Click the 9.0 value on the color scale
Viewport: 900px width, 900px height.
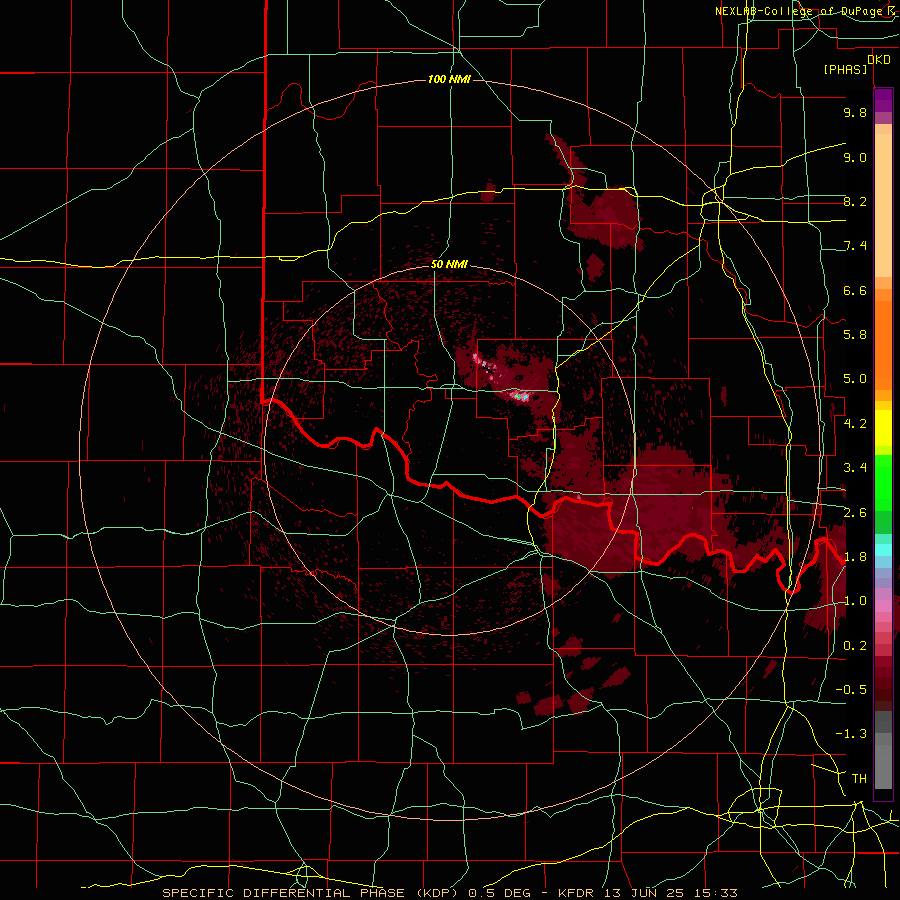tap(855, 157)
